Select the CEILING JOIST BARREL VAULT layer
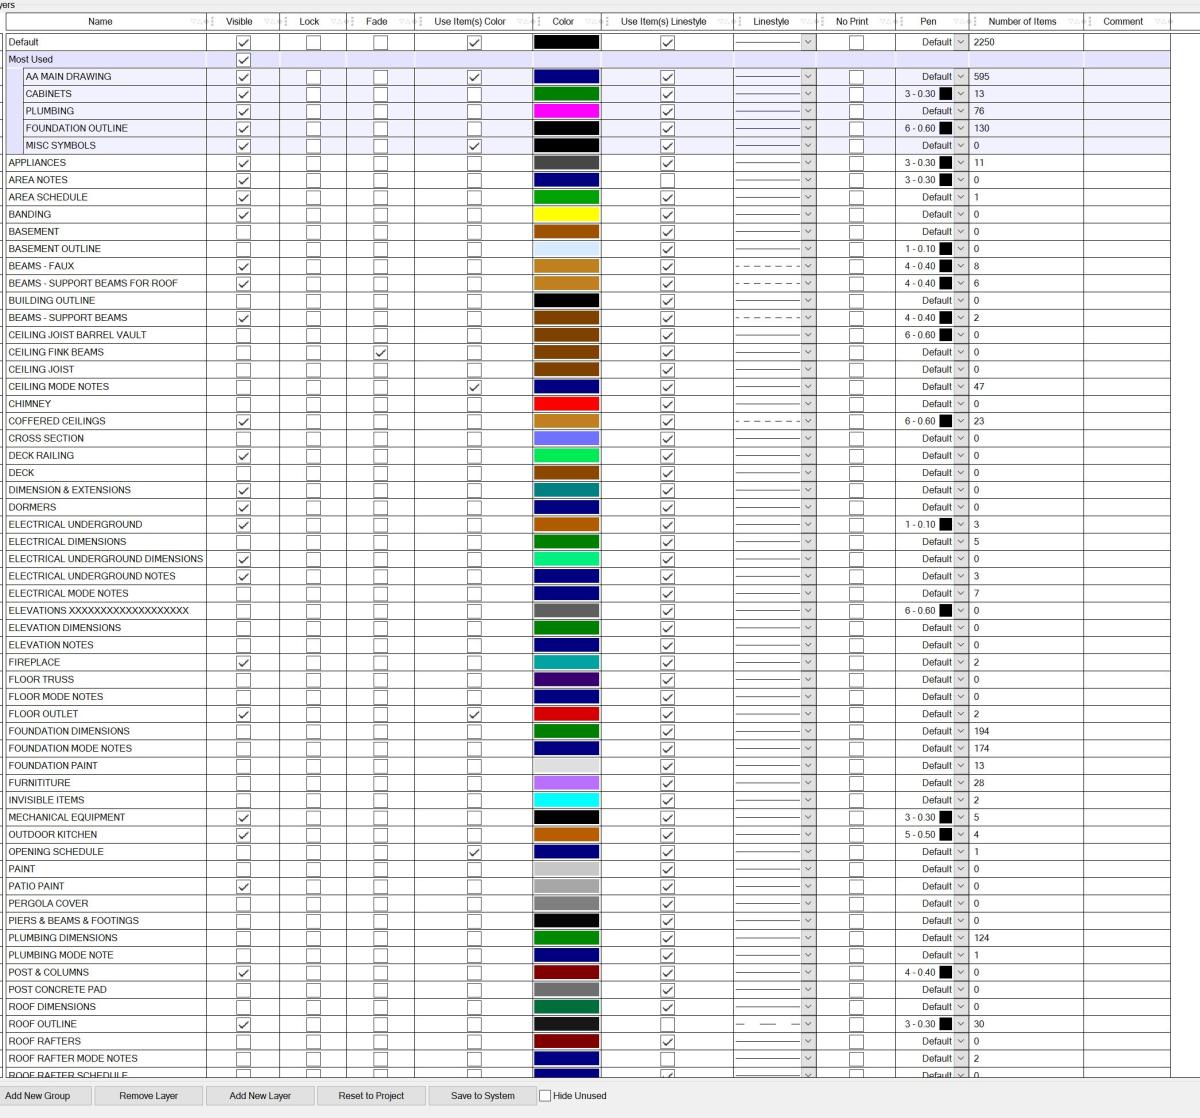Screen dimensions: 1200x1118 point(77,335)
